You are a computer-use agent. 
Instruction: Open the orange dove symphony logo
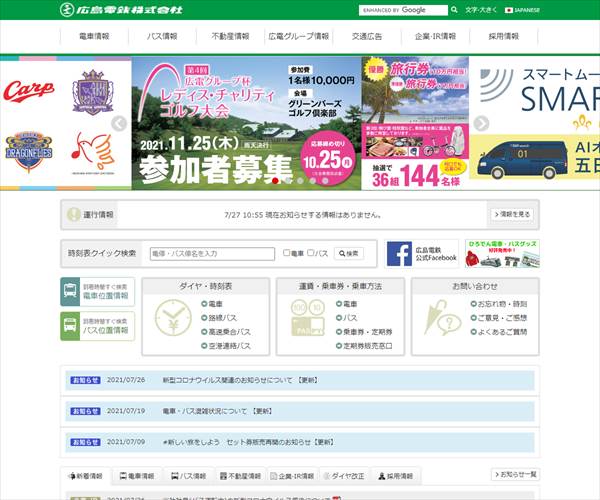point(93,153)
